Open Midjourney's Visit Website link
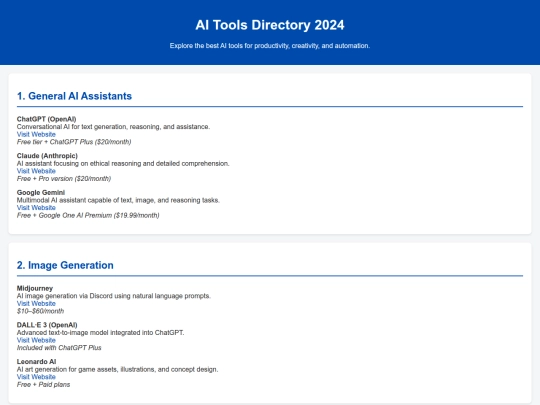Image resolution: width=540 pixels, height=405 pixels. click(36, 303)
